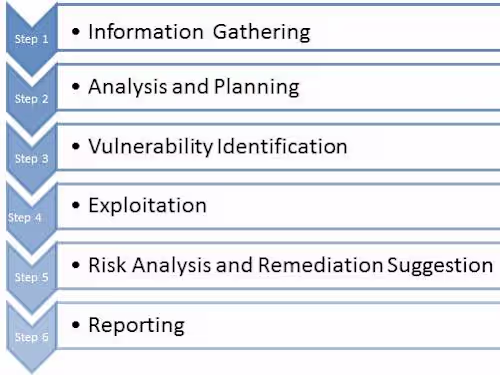Click the bullet before Reporting
The width and height of the screenshot is (500, 375).
point(76,325)
